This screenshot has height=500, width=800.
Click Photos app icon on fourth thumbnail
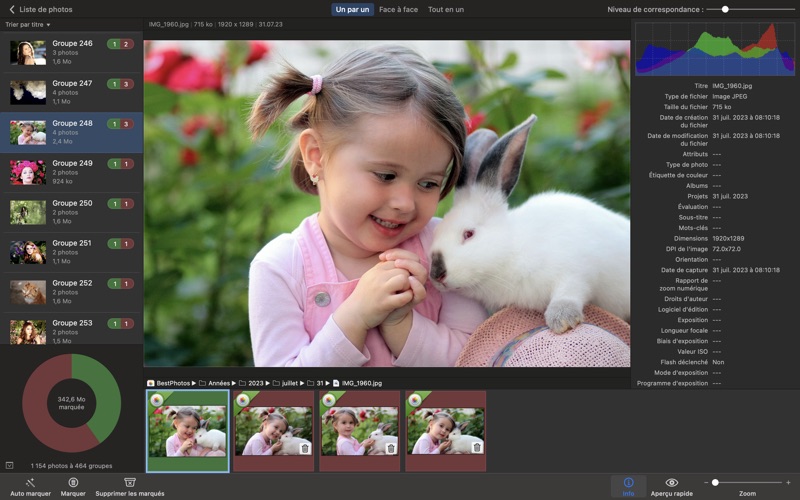click(415, 400)
